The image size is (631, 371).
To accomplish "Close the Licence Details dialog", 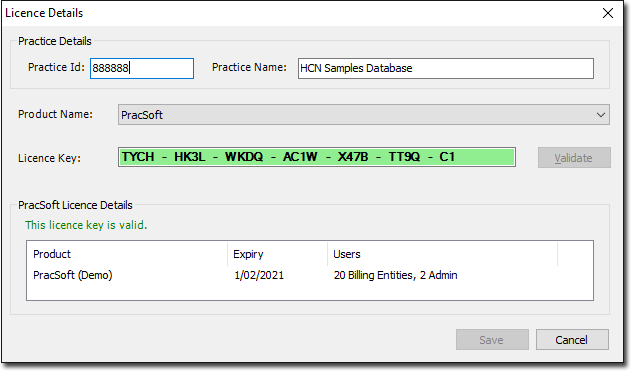I will pos(608,13).
